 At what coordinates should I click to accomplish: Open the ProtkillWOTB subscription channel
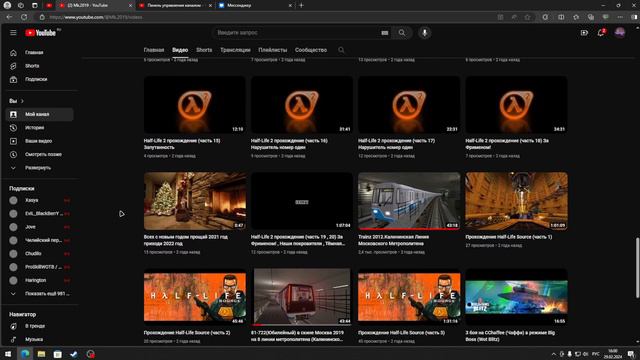point(39,267)
